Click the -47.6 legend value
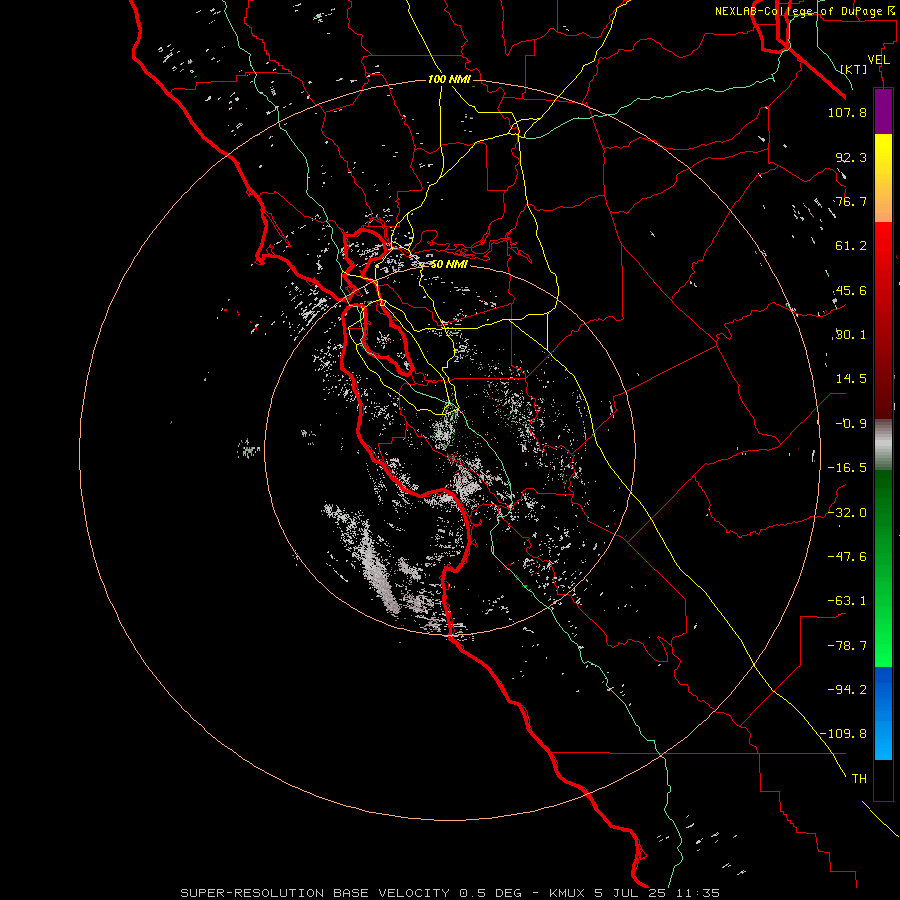 847,557
